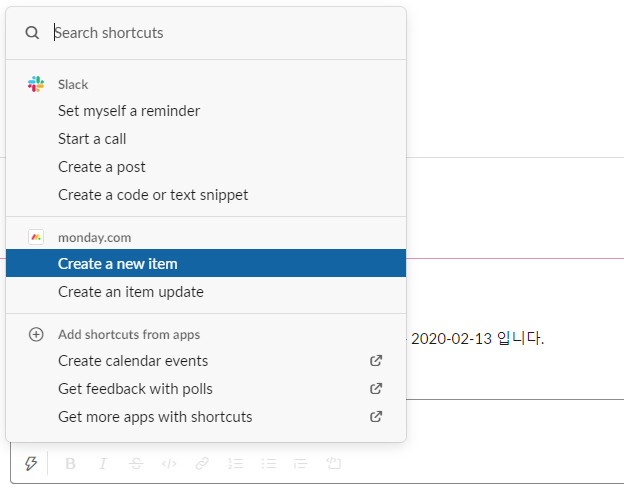Viewport: 624px width, 491px height.
Task: Toggle italic formatting in the composer
Action: point(103,463)
